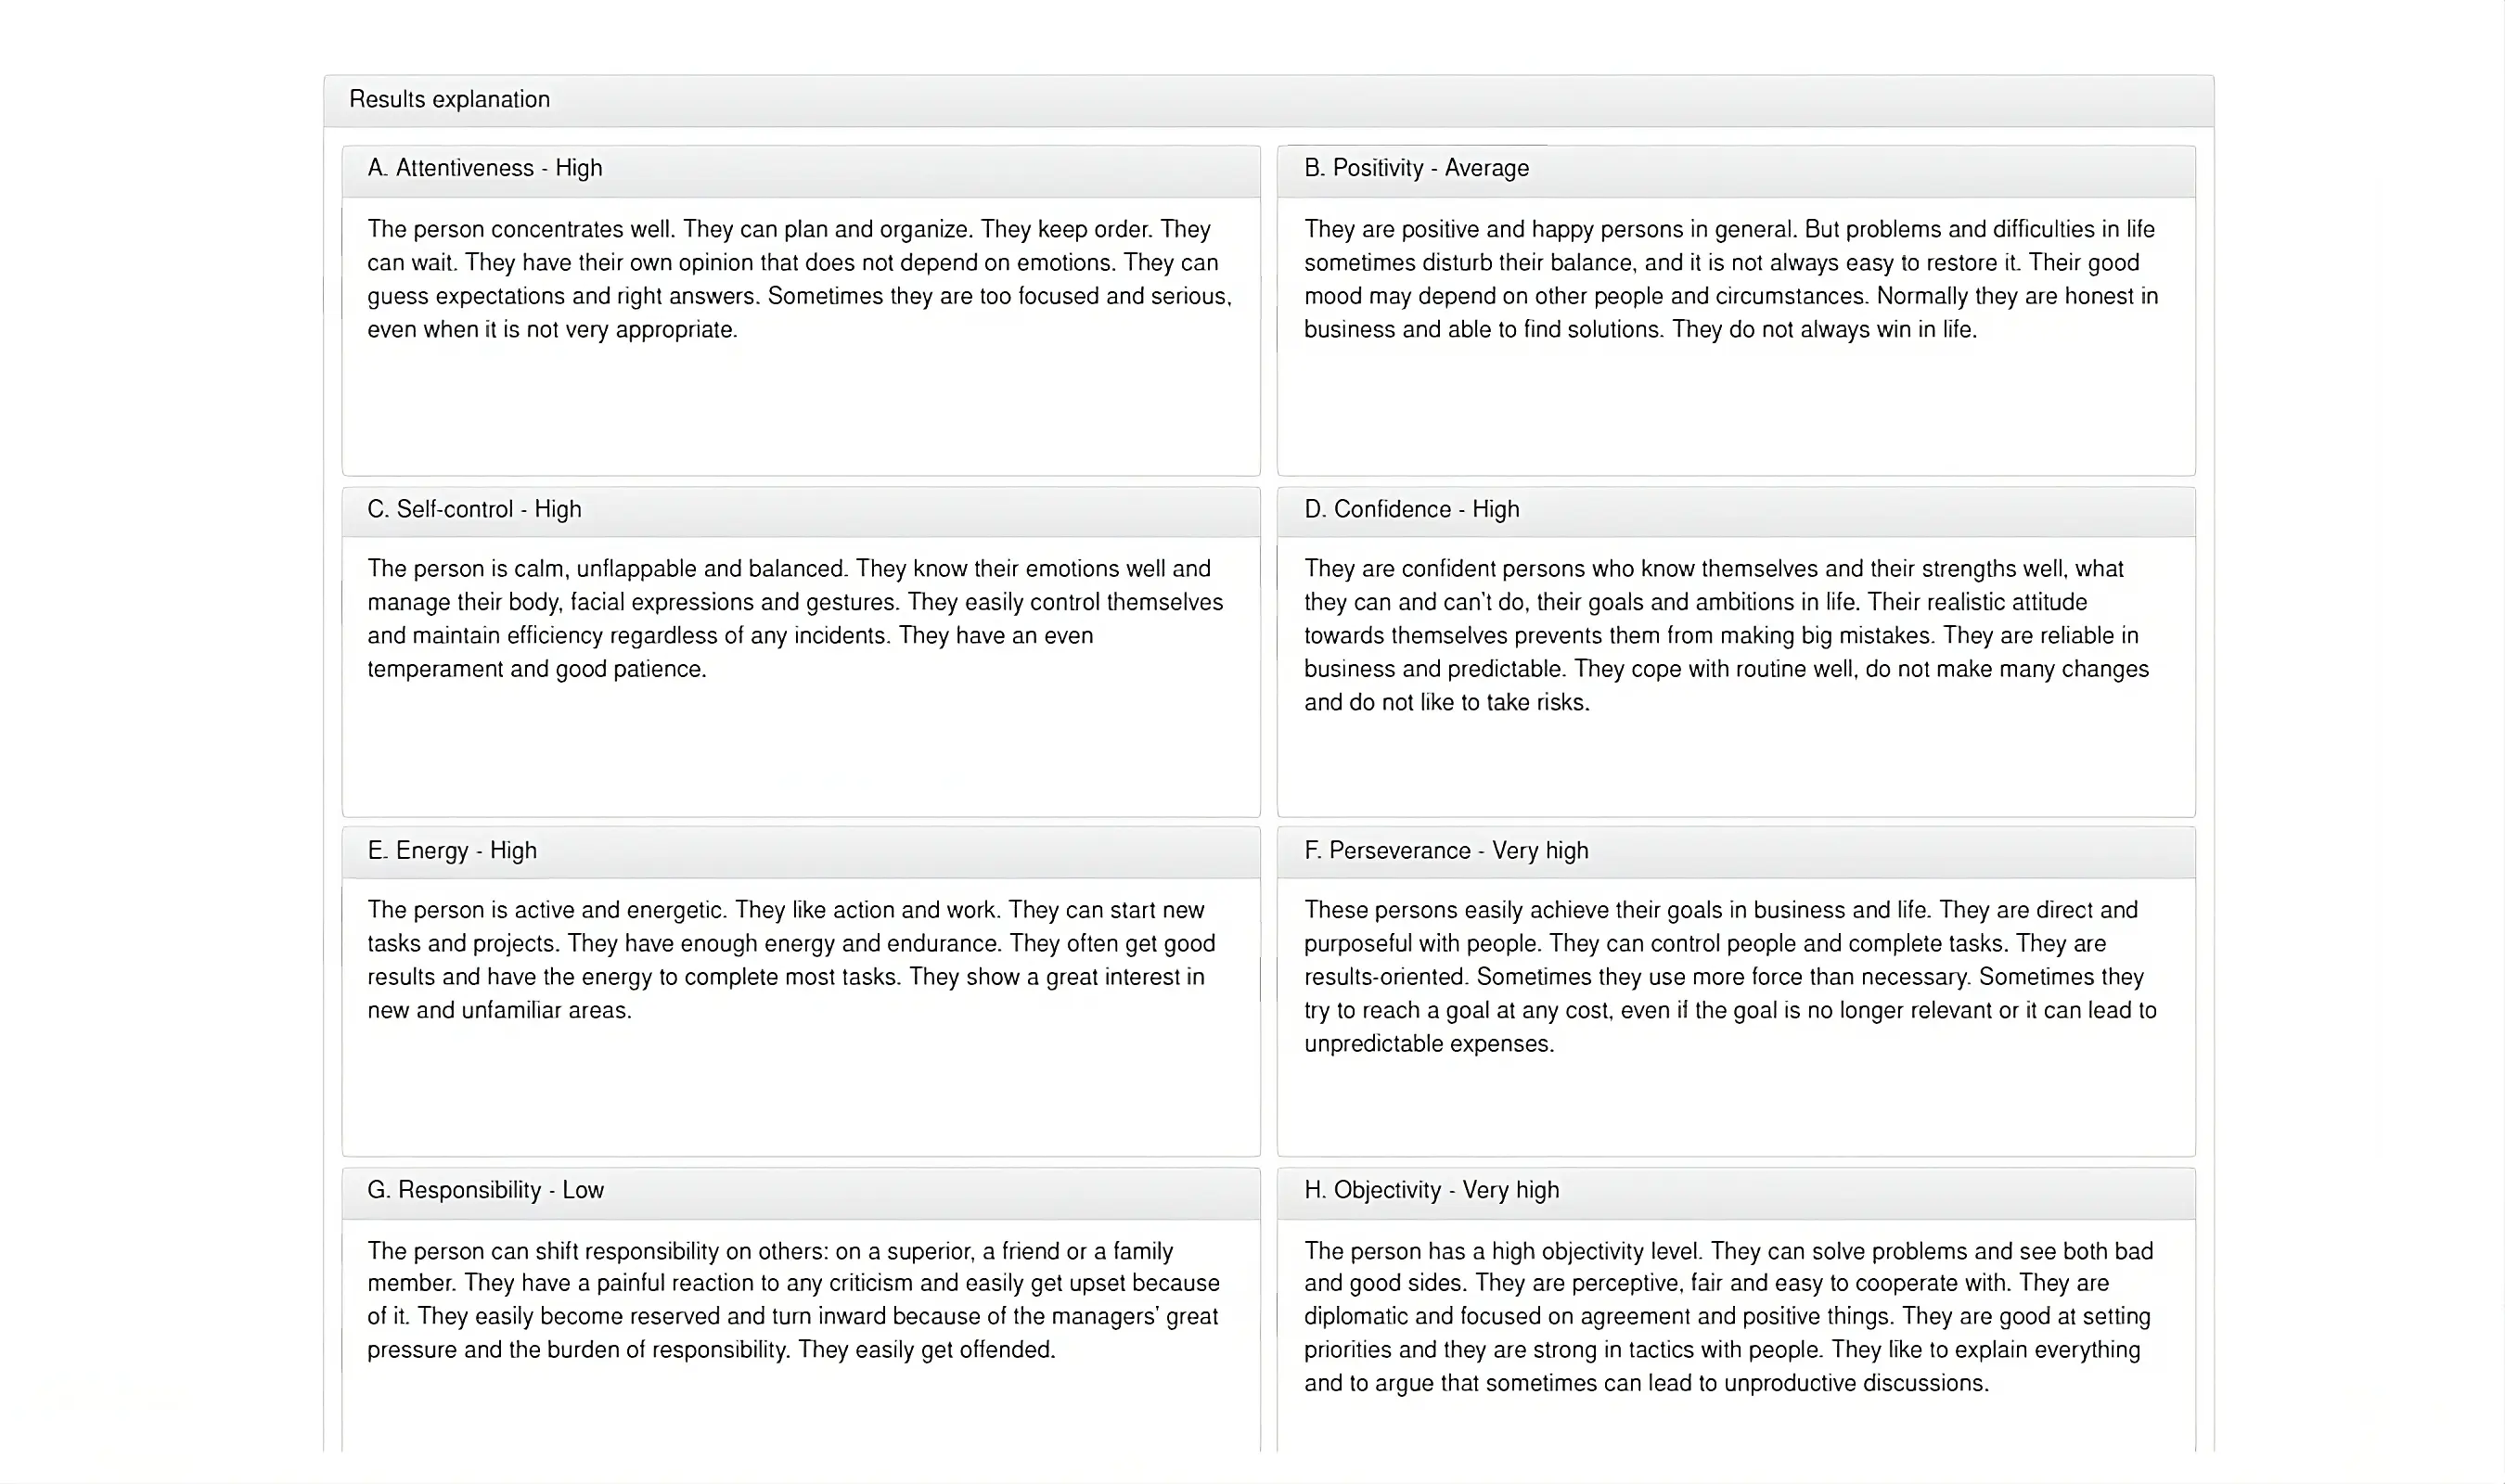Click the Attentiveness description paragraph
The image size is (2505, 1484).
(799, 279)
